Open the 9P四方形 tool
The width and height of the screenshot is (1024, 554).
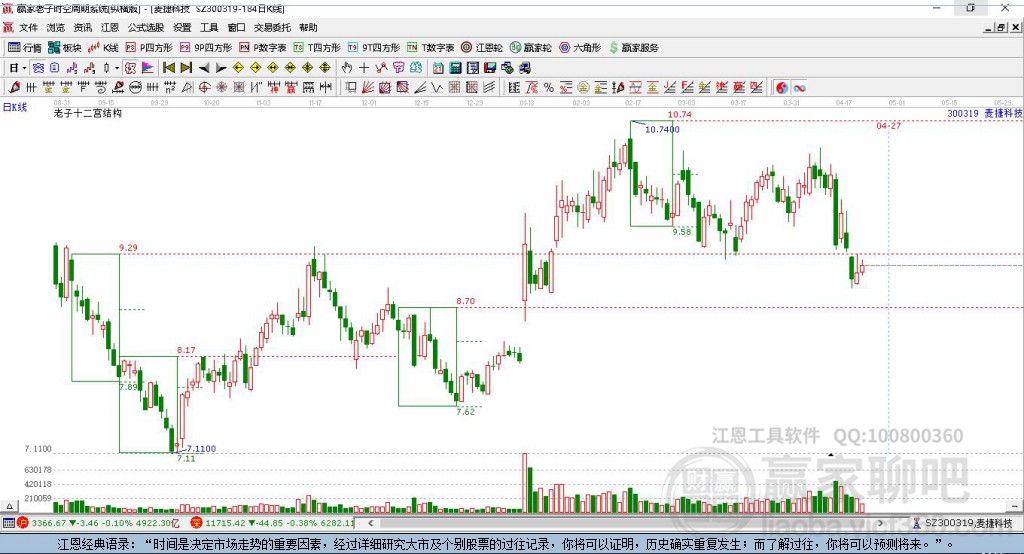206,48
